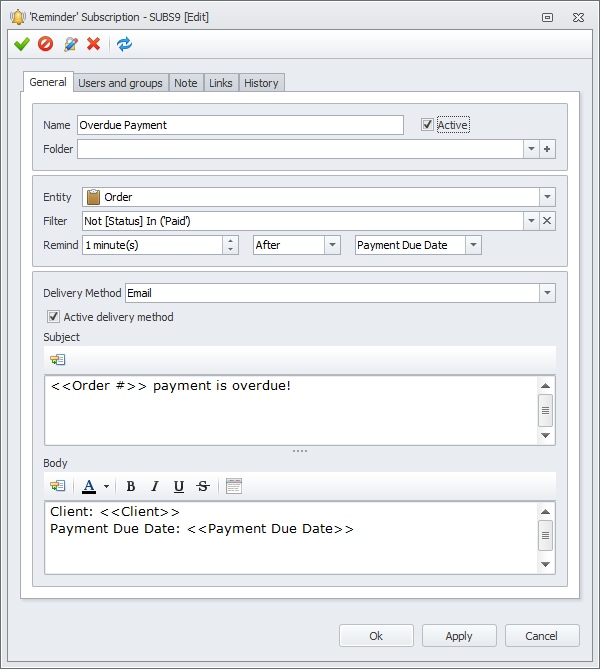Expand the Entity dropdown
Viewport: 600px width, 669px height.
click(547, 197)
